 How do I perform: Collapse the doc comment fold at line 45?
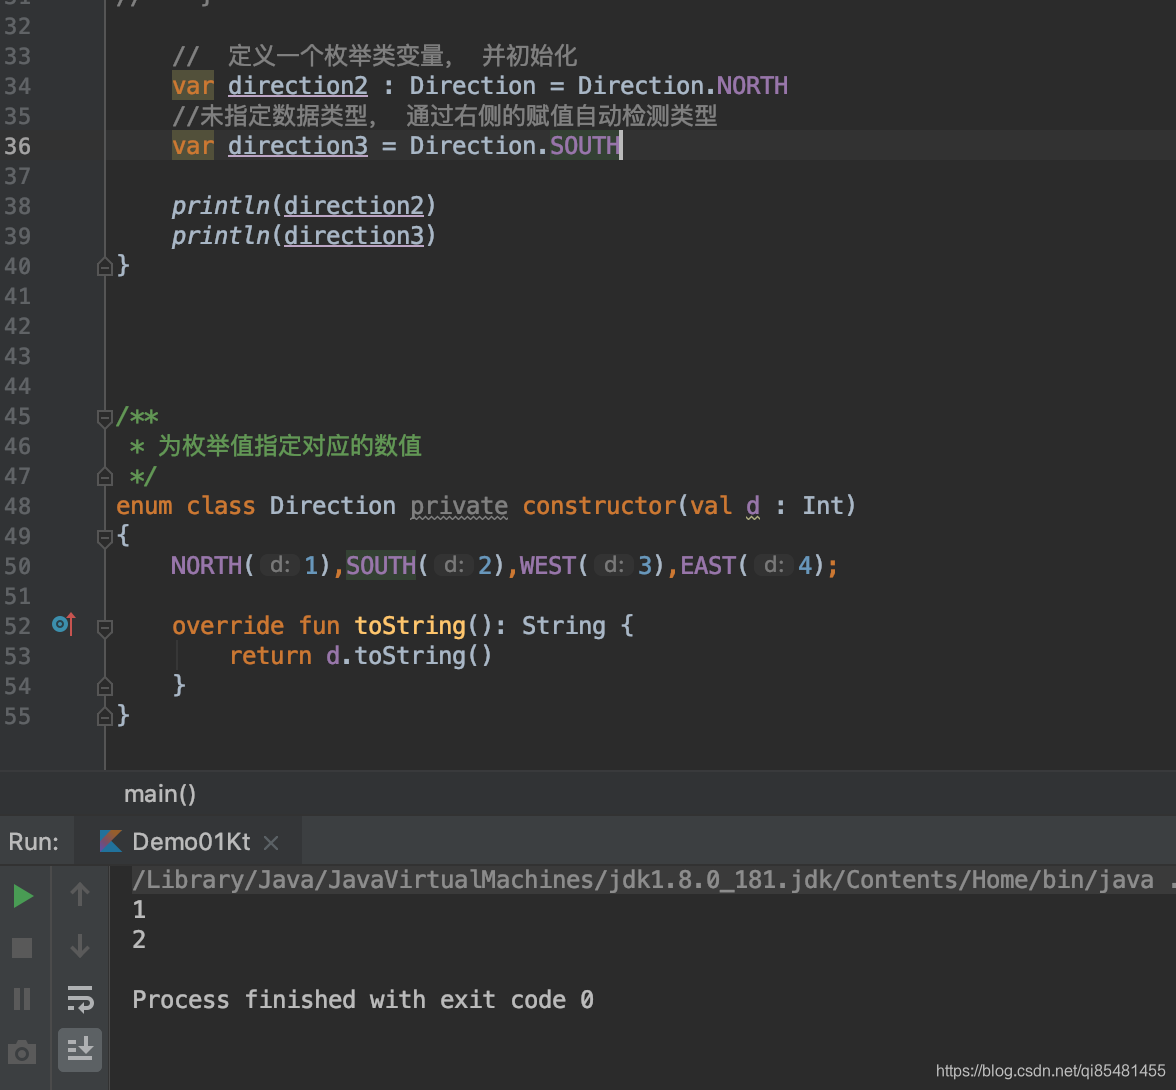tap(105, 418)
